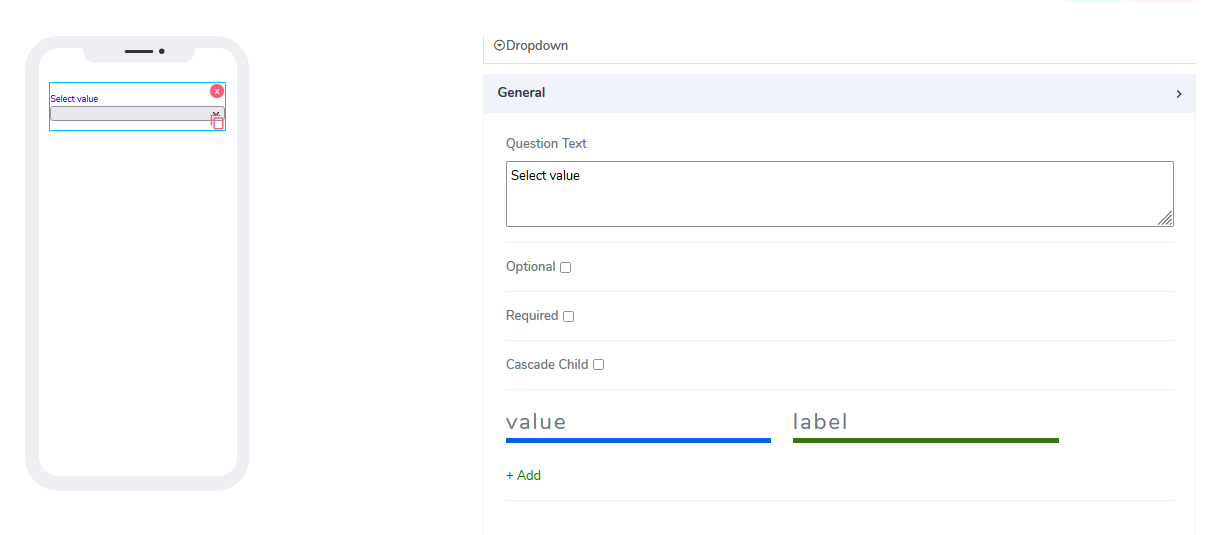Screen dimensions: 1214x535
Task: Click the blue bar under value
Action: coord(638,440)
